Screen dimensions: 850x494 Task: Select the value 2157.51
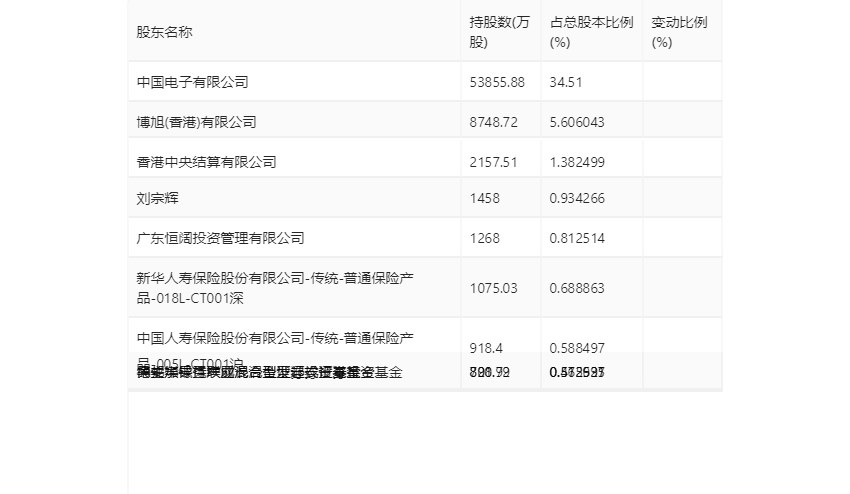493,162
